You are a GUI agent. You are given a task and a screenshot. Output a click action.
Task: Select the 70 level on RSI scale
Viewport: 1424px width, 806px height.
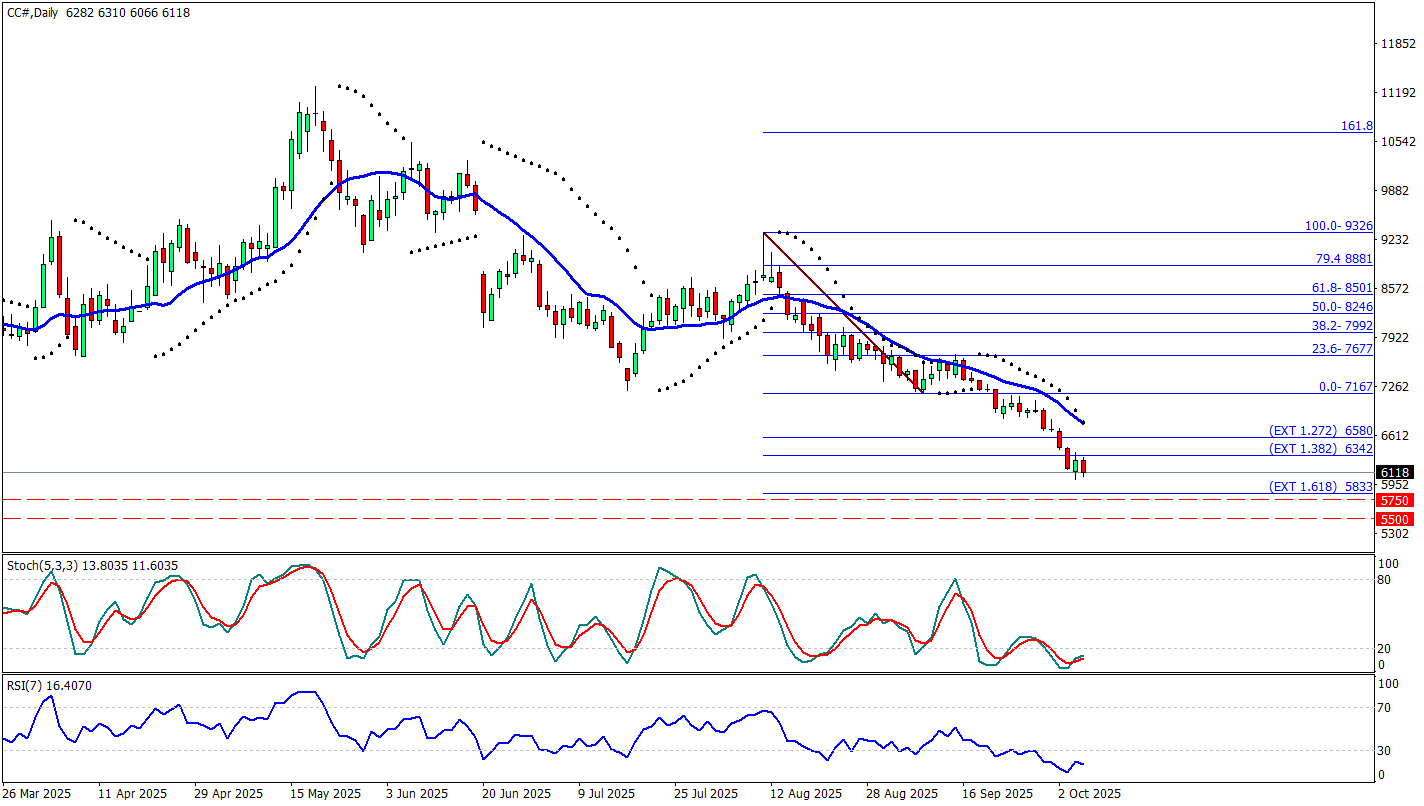[1385, 708]
